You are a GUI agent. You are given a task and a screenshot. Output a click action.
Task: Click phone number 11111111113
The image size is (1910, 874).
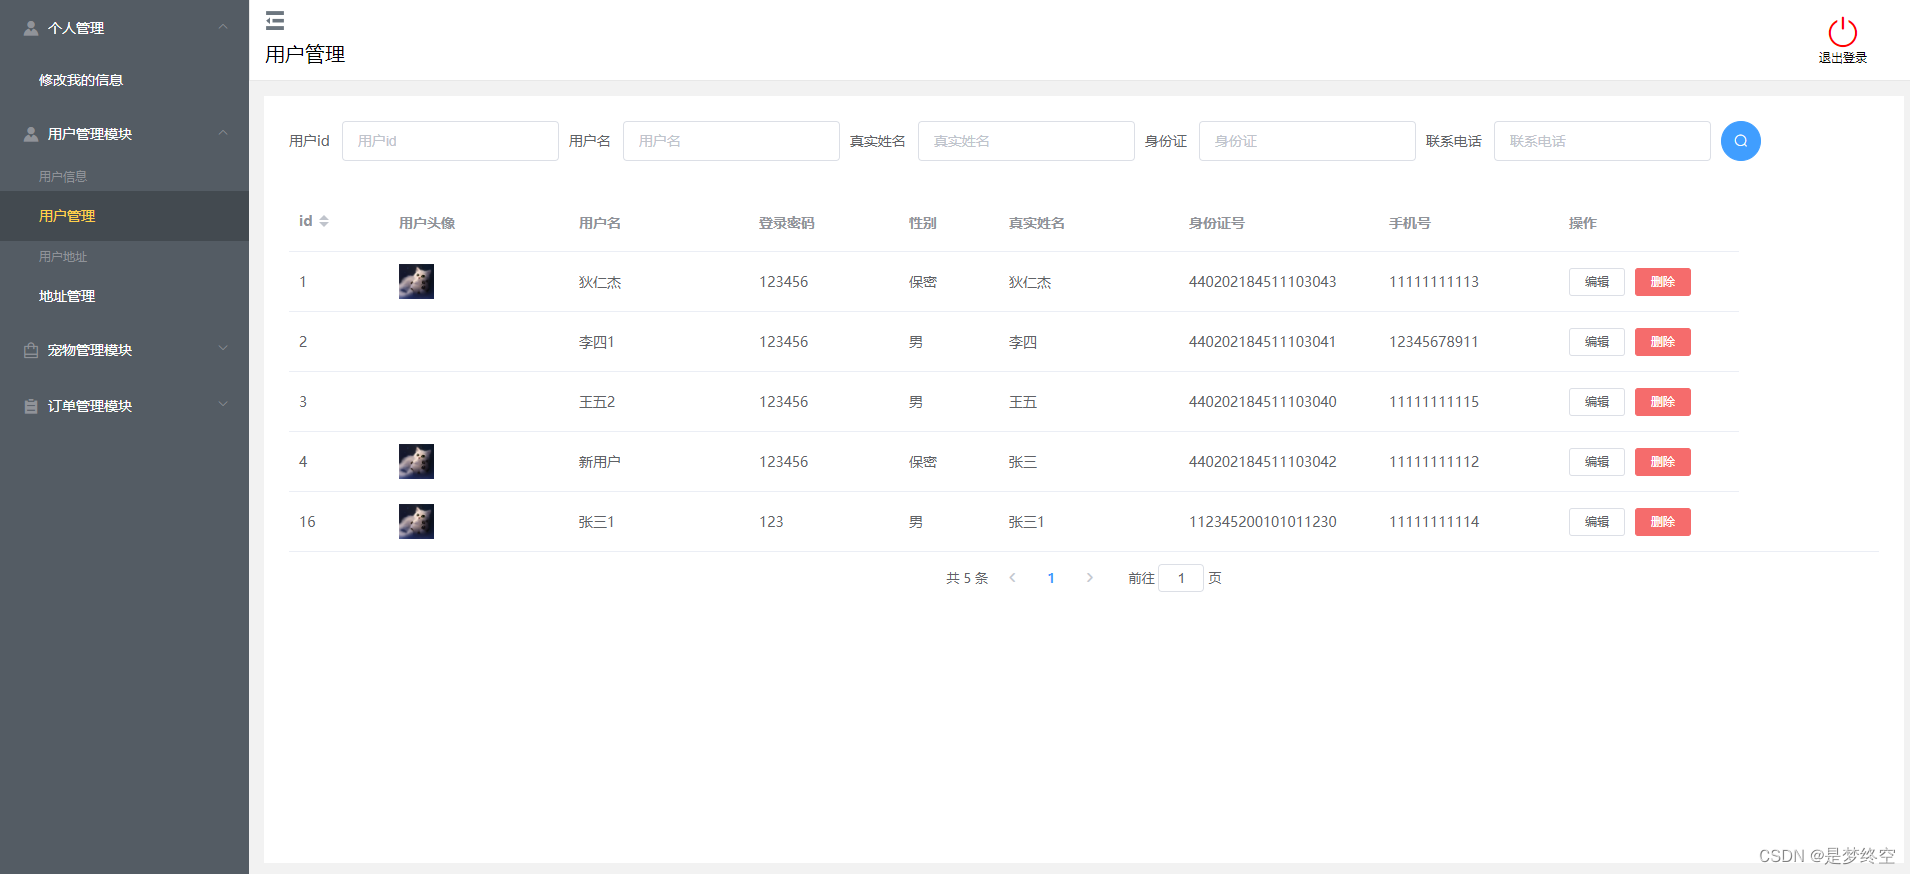tap(1433, 282)
